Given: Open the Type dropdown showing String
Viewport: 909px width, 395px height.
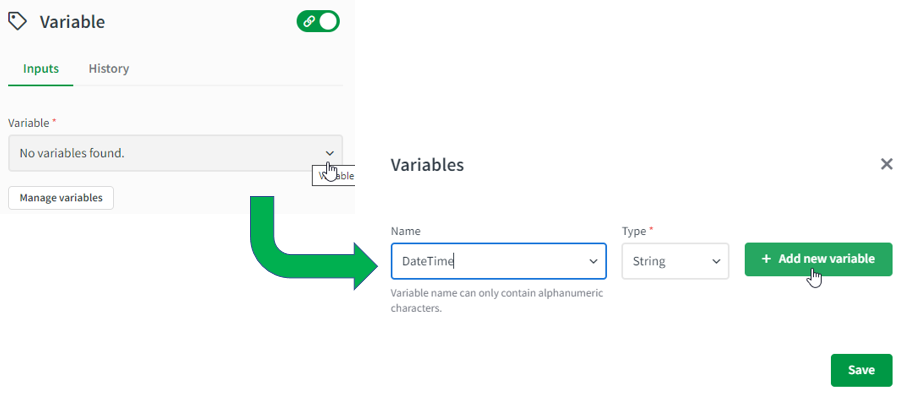Looking at the screenshot, I should [x=675, y=261].
